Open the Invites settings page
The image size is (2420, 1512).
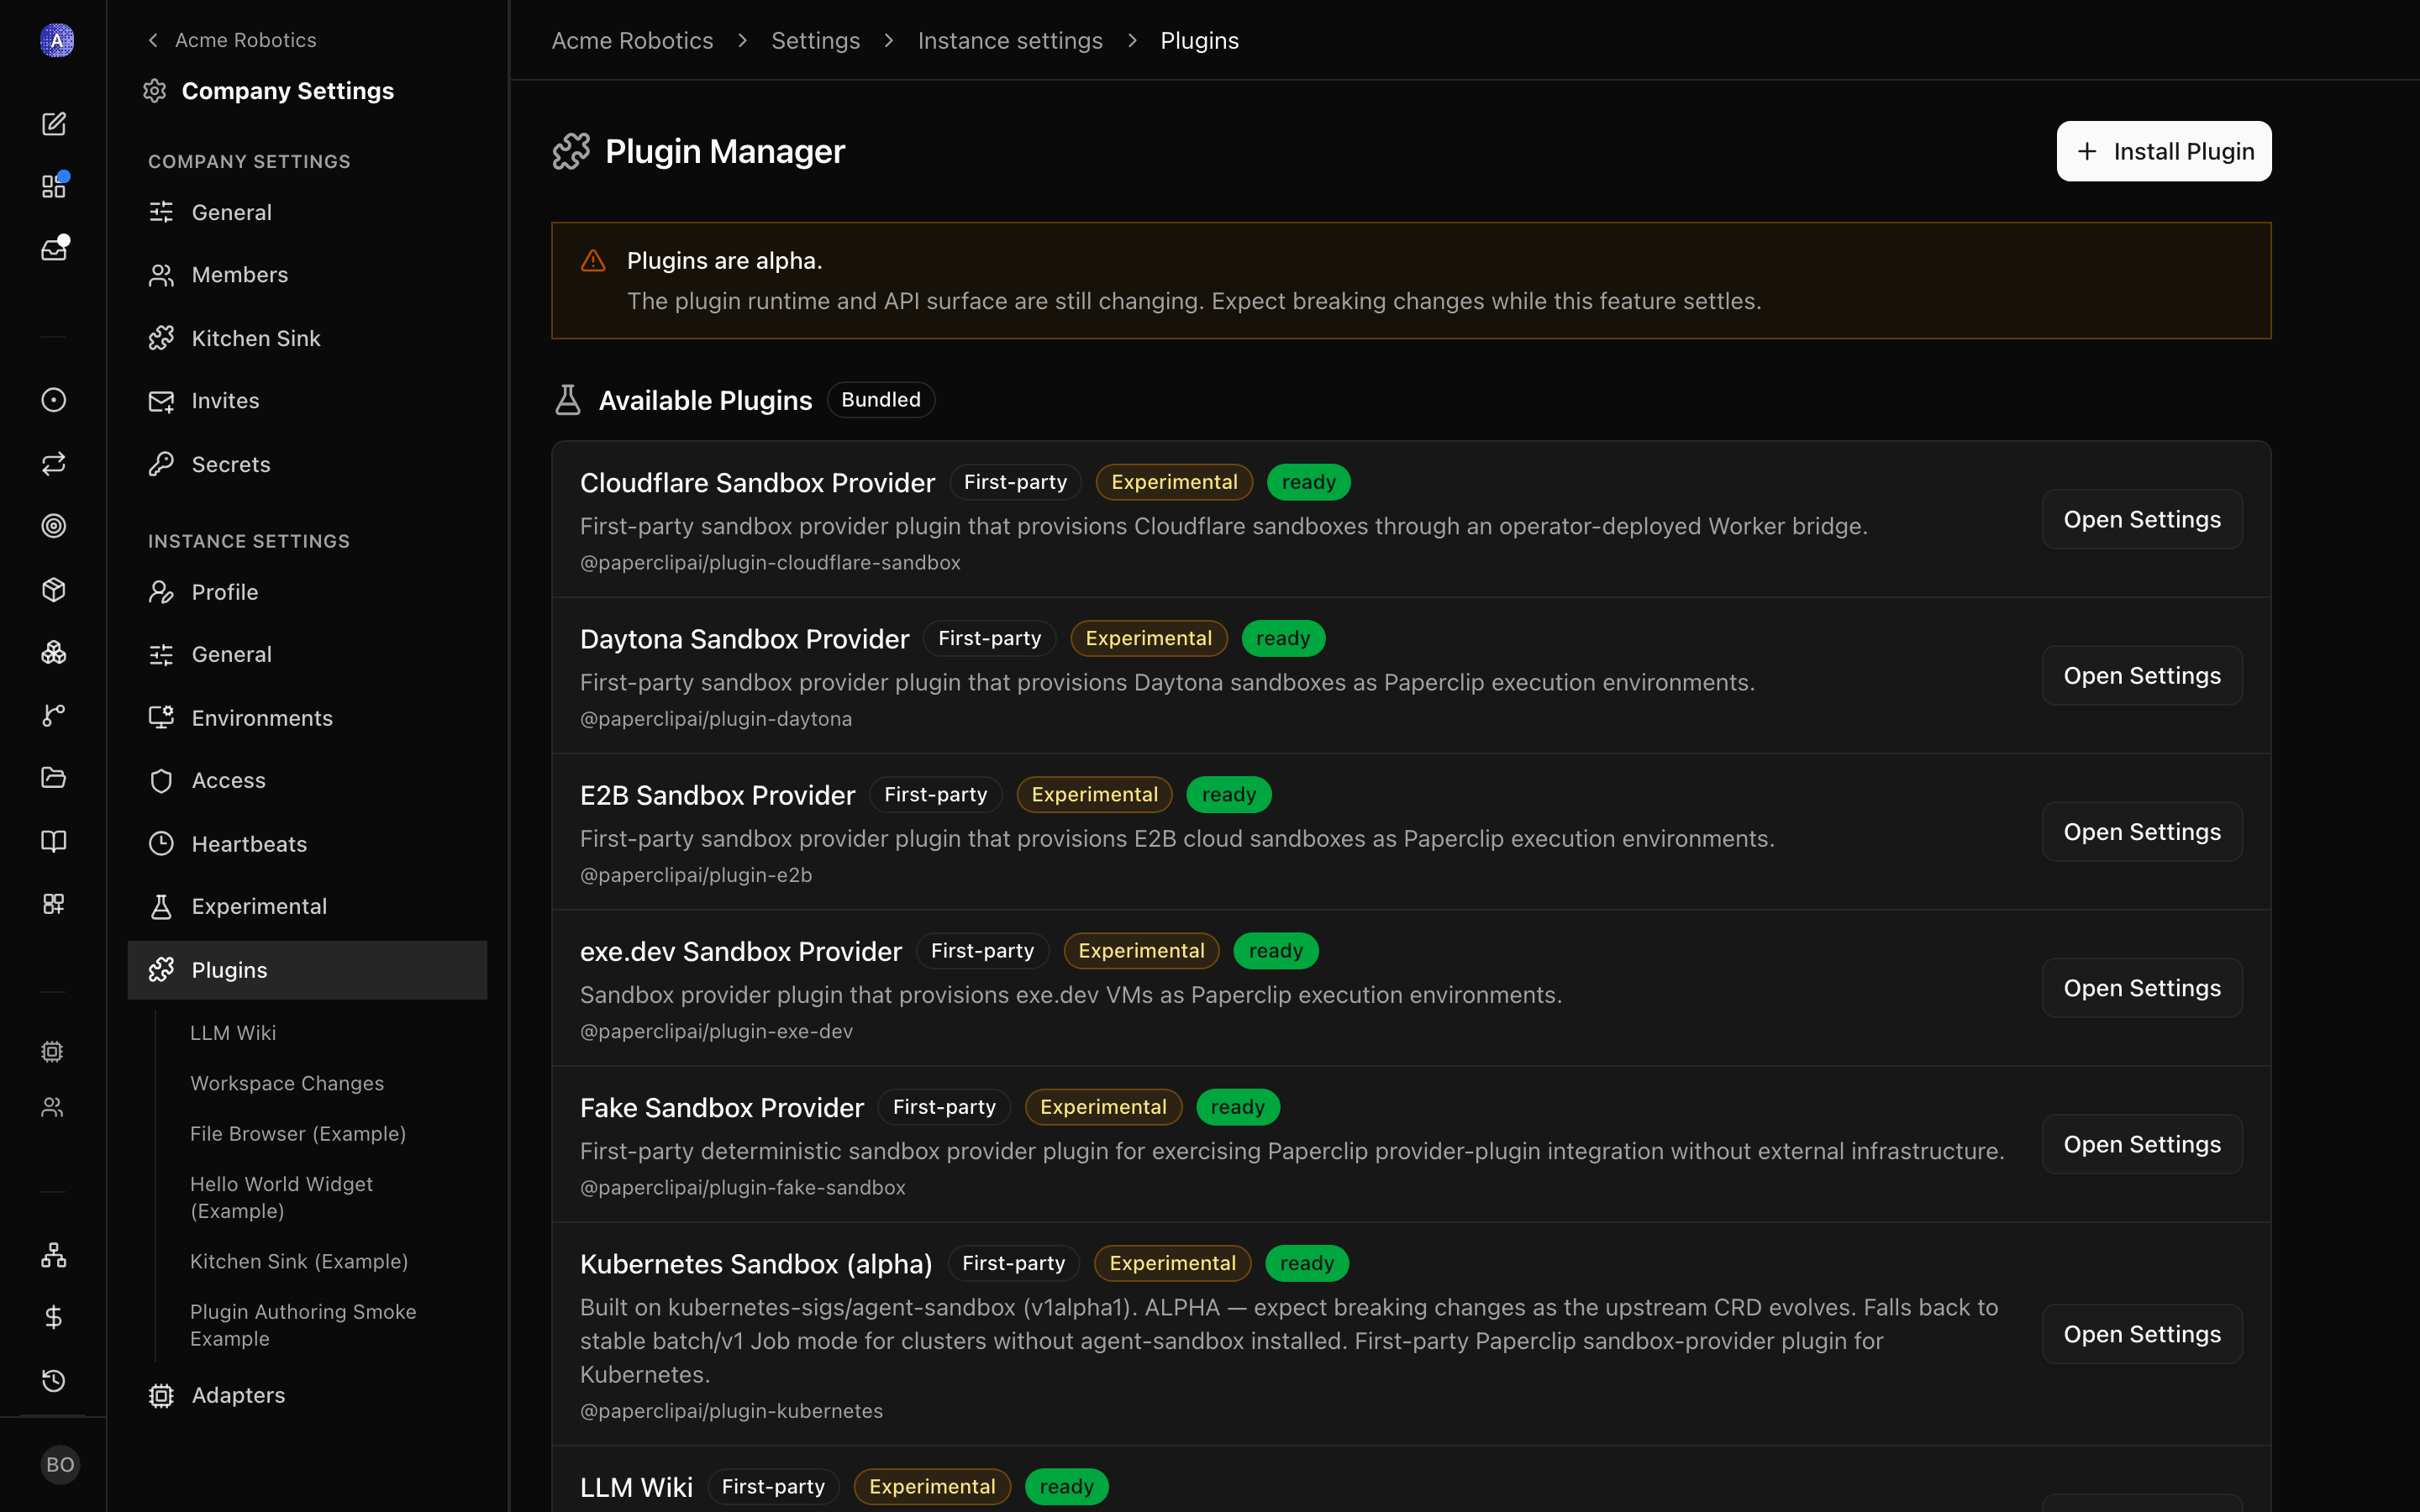point(307,401)
